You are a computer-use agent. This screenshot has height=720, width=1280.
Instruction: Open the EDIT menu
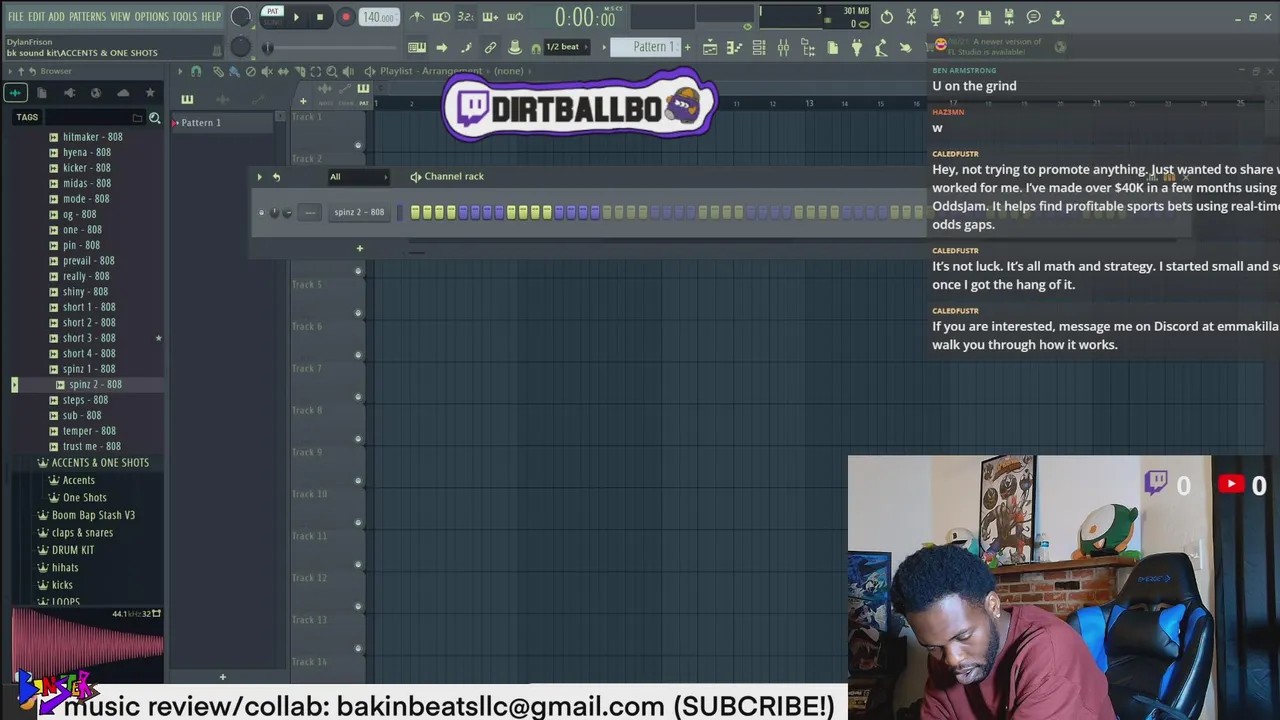tap(36, 17)
